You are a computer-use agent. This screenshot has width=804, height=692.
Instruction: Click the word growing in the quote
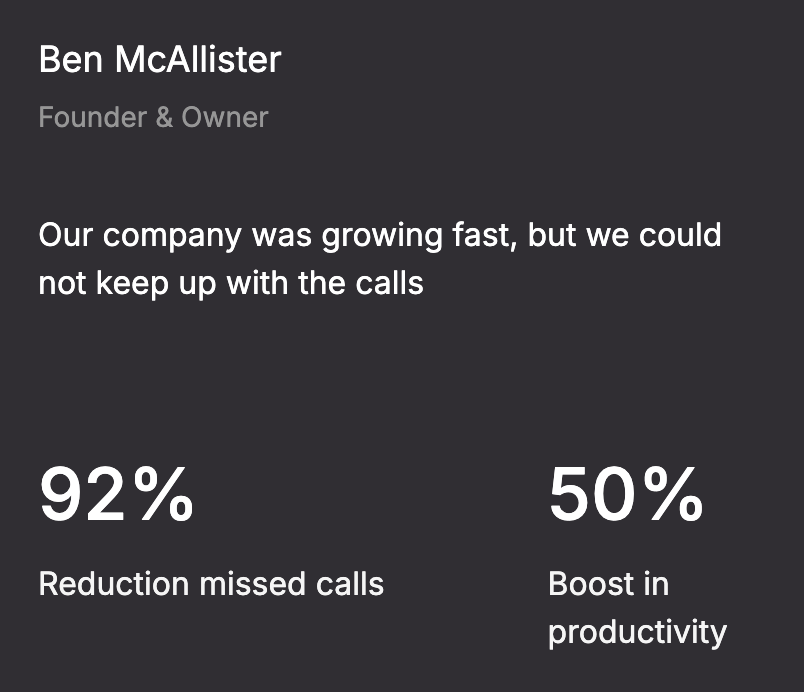[382, 238]
